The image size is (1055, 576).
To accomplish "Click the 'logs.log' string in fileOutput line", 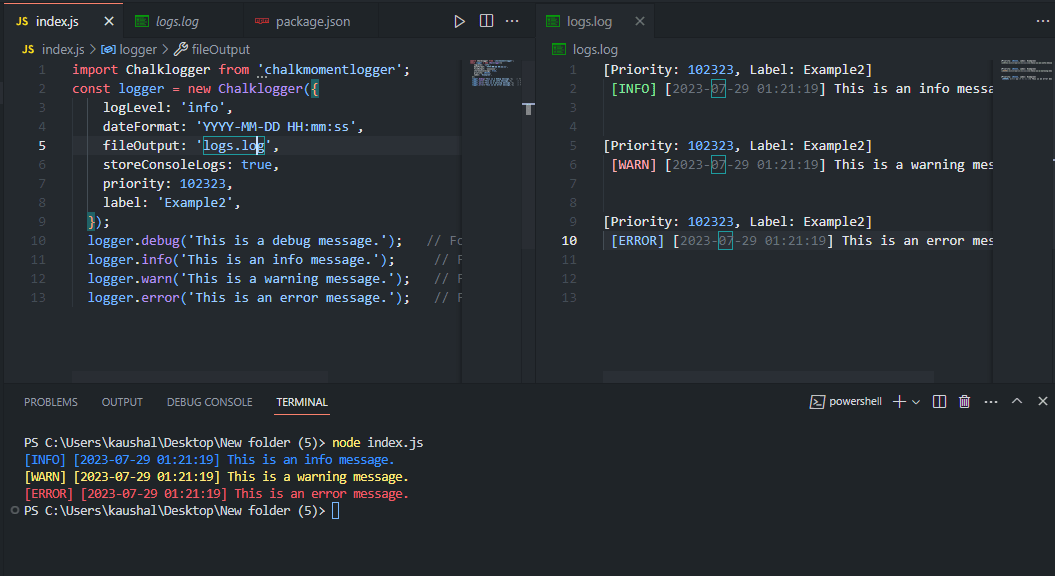I will (x=233, y=145).
